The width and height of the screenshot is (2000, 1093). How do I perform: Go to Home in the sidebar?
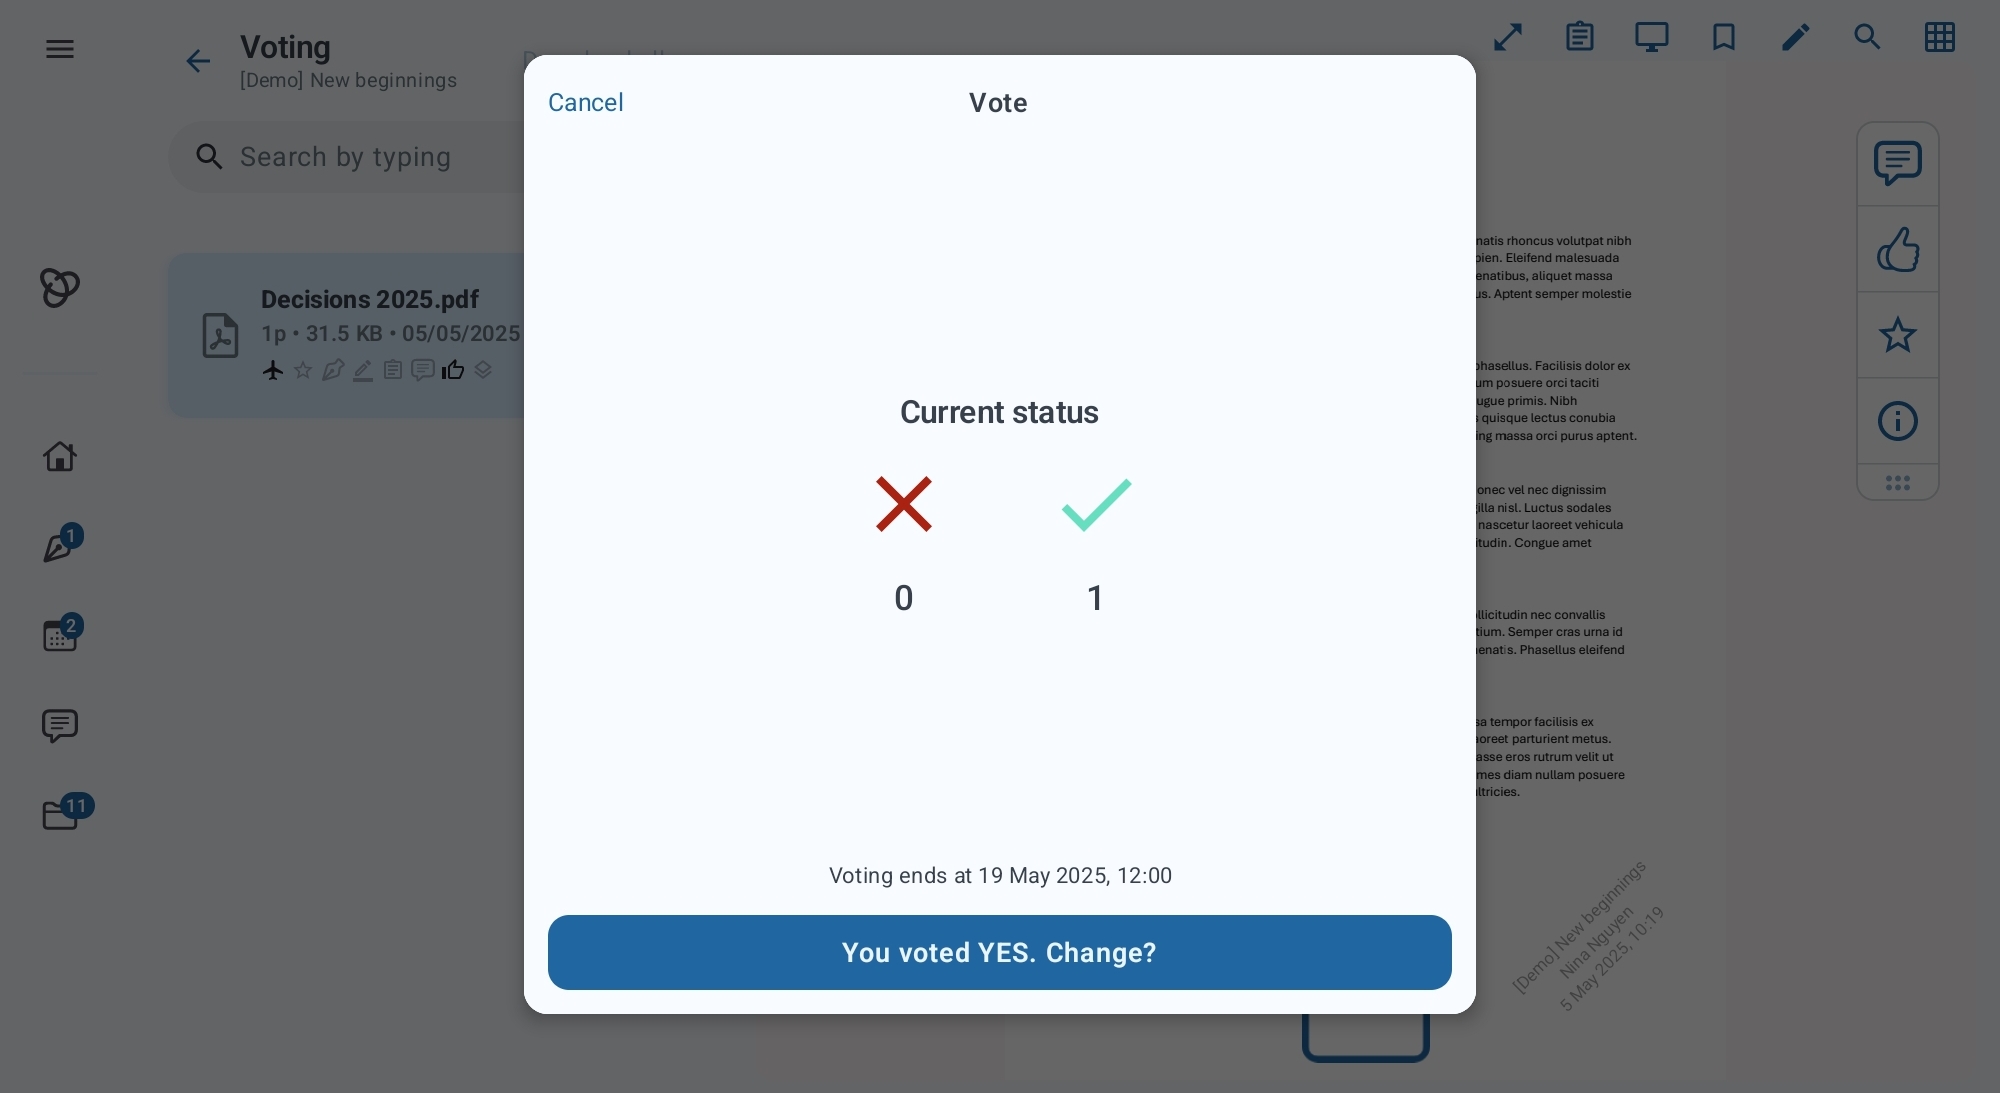60,457
